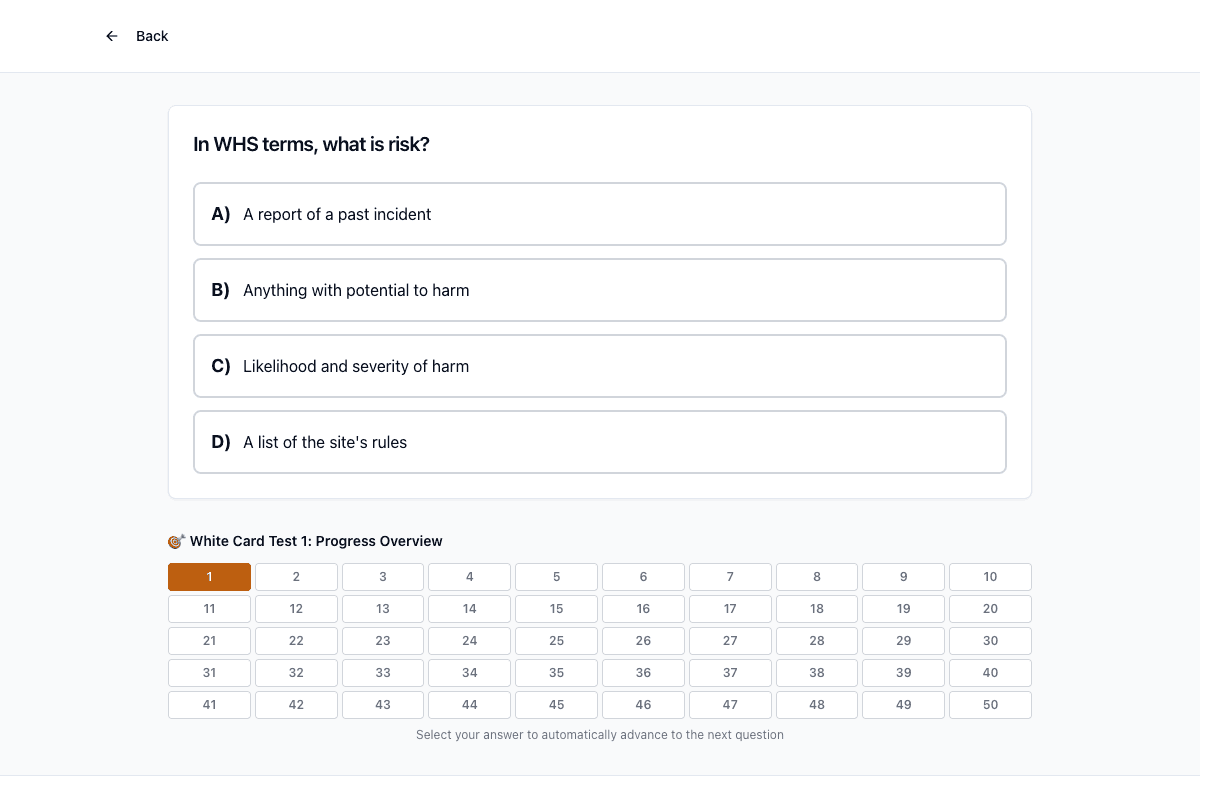The height and width of the screenshot is (790, 1215).
Task: Open question 31
Action: pyautogui.click(x=209, y=673)
